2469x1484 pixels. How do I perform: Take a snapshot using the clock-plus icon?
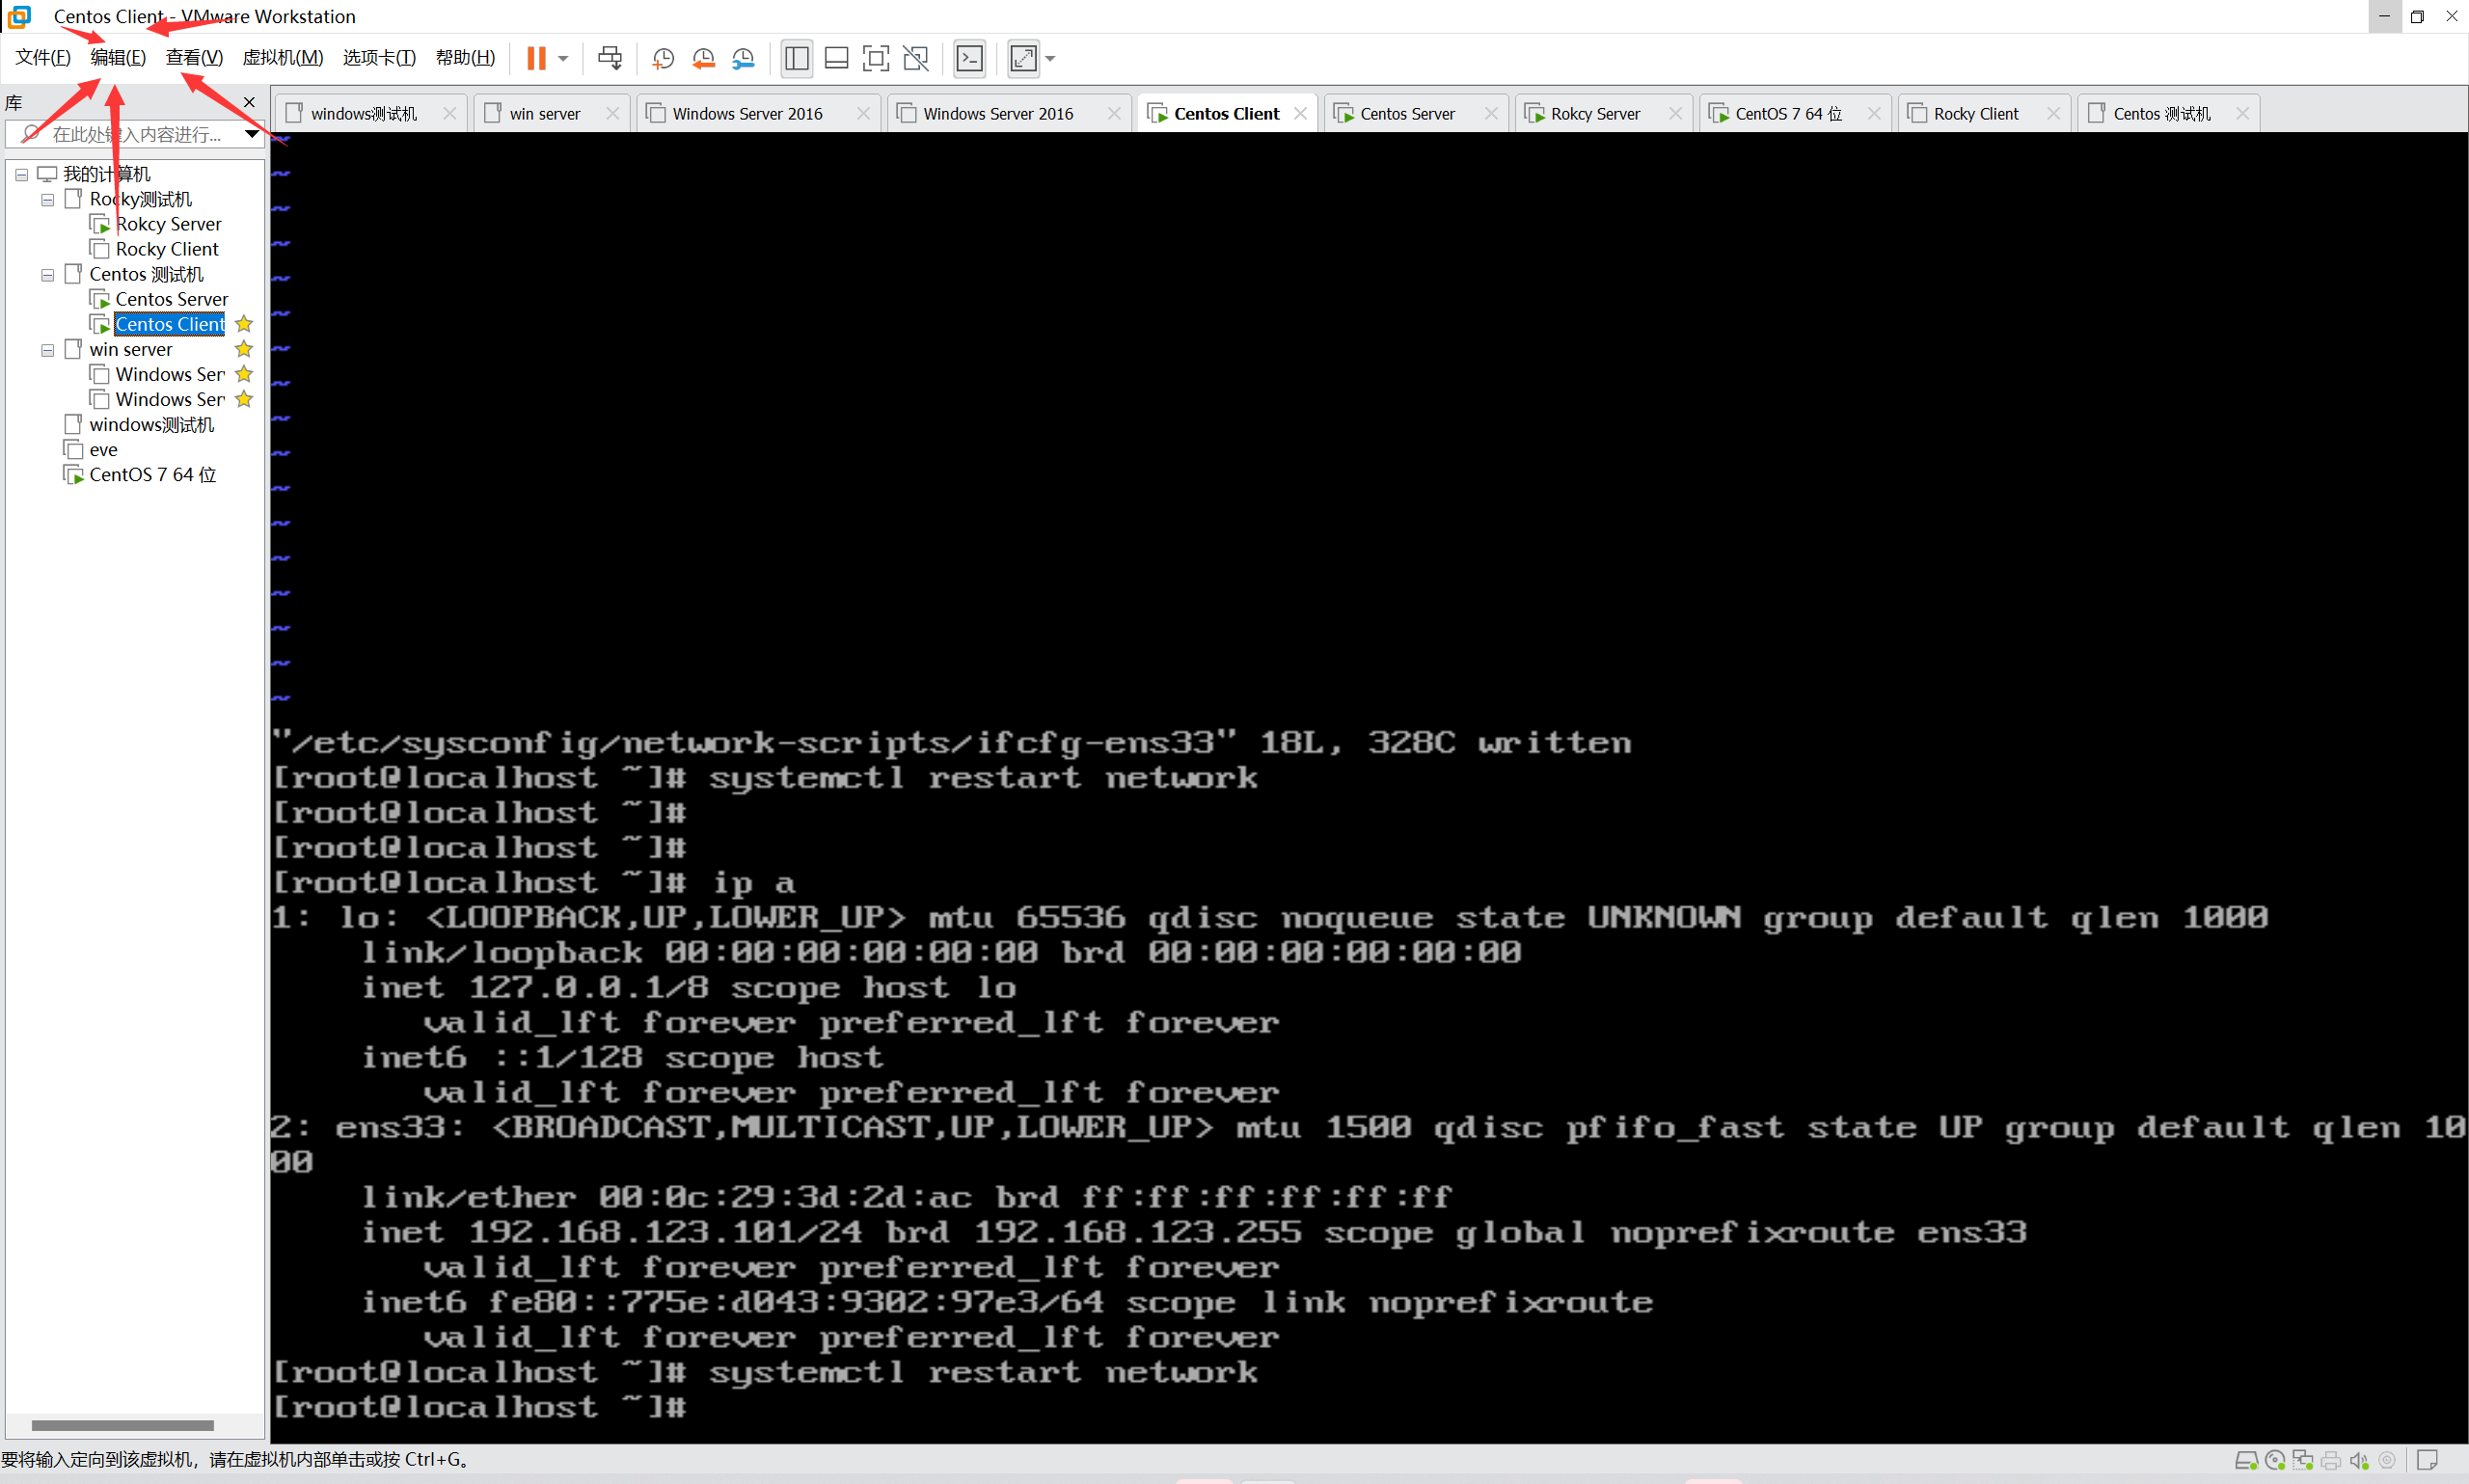pyautogui.click(x=662, y=58)
